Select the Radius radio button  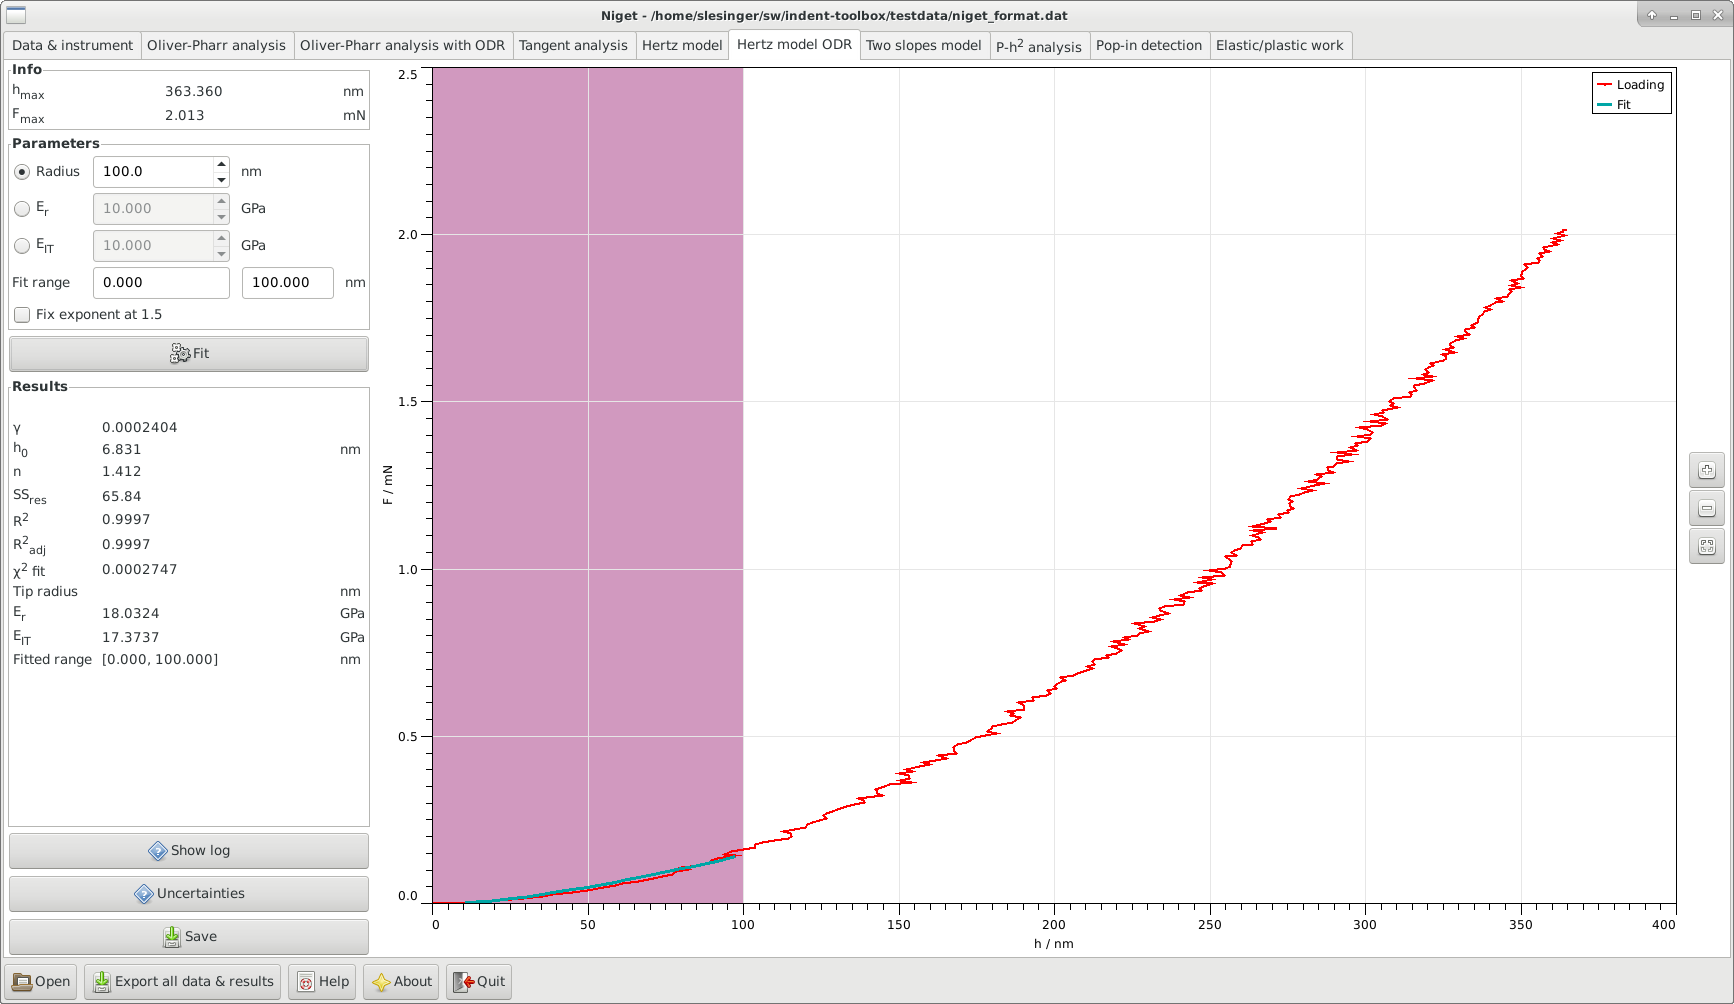point(22,172)
